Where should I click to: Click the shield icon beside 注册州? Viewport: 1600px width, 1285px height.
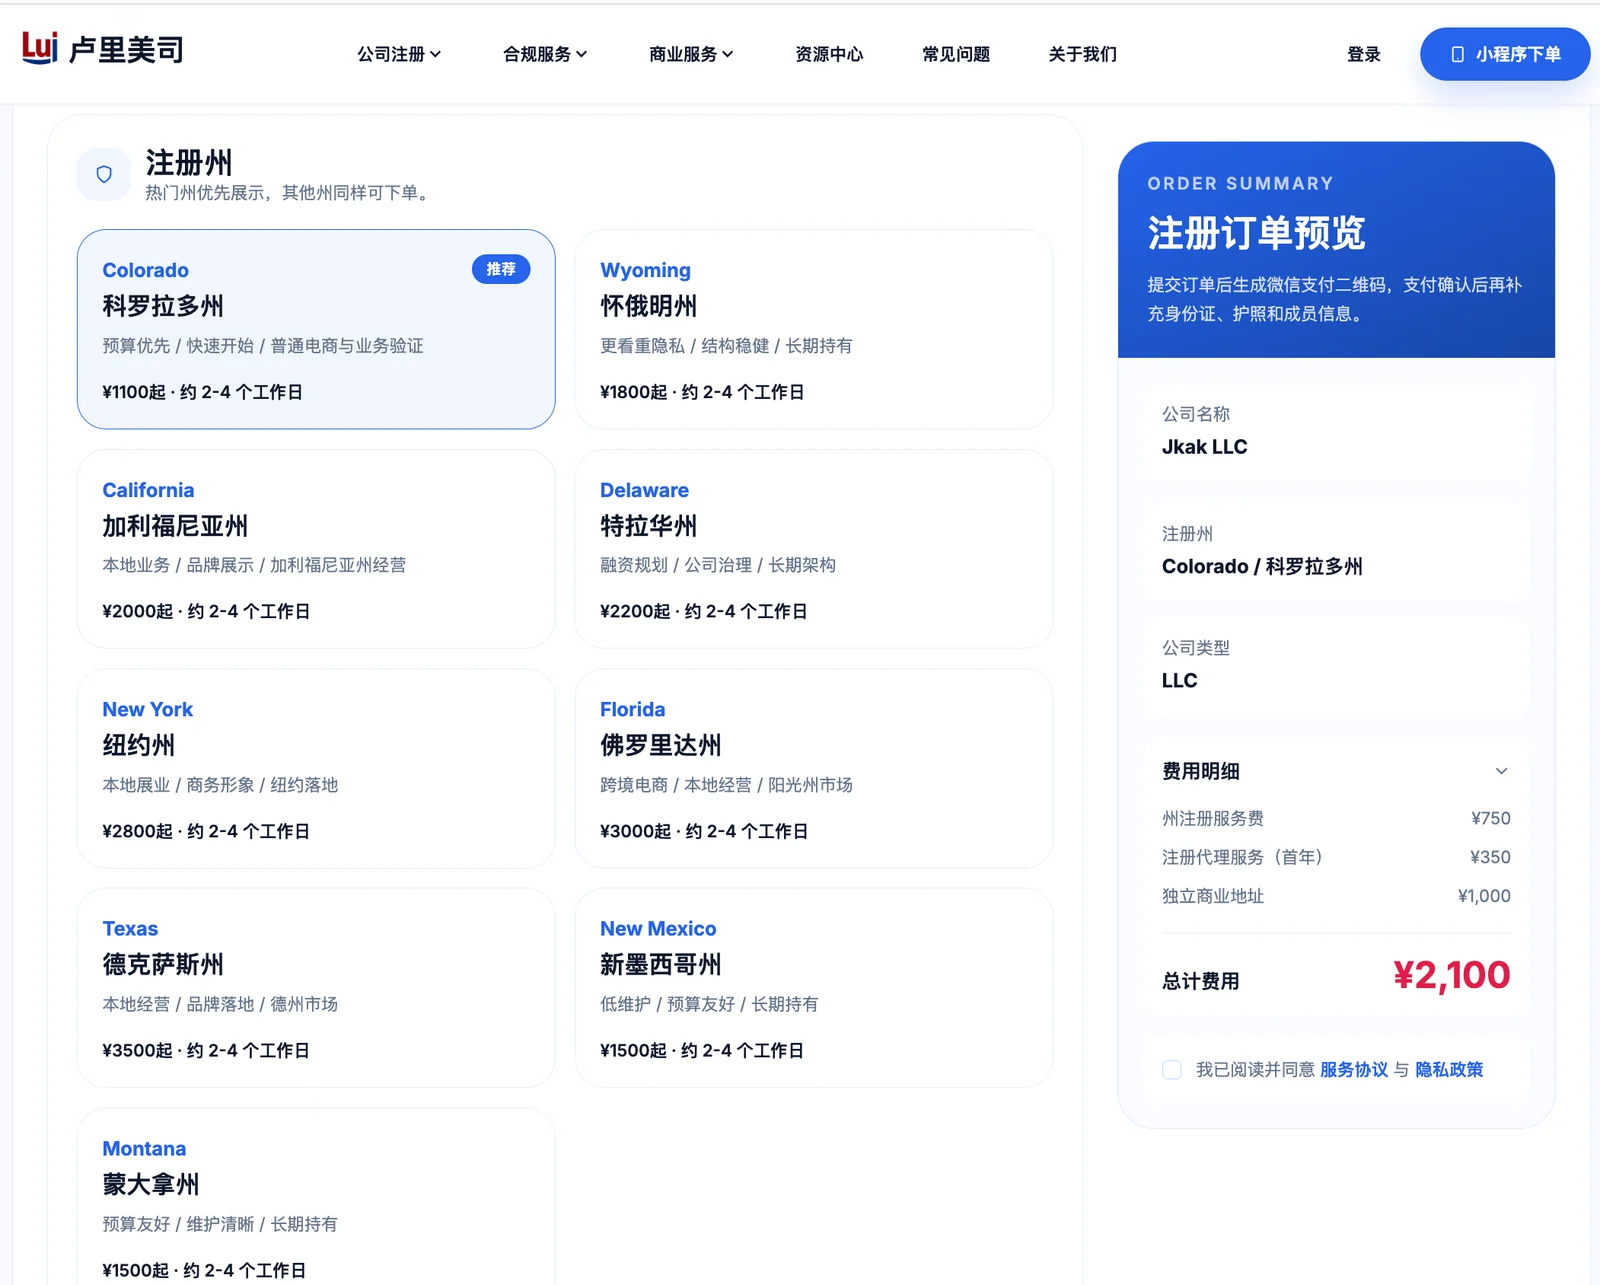coord(104,174)
